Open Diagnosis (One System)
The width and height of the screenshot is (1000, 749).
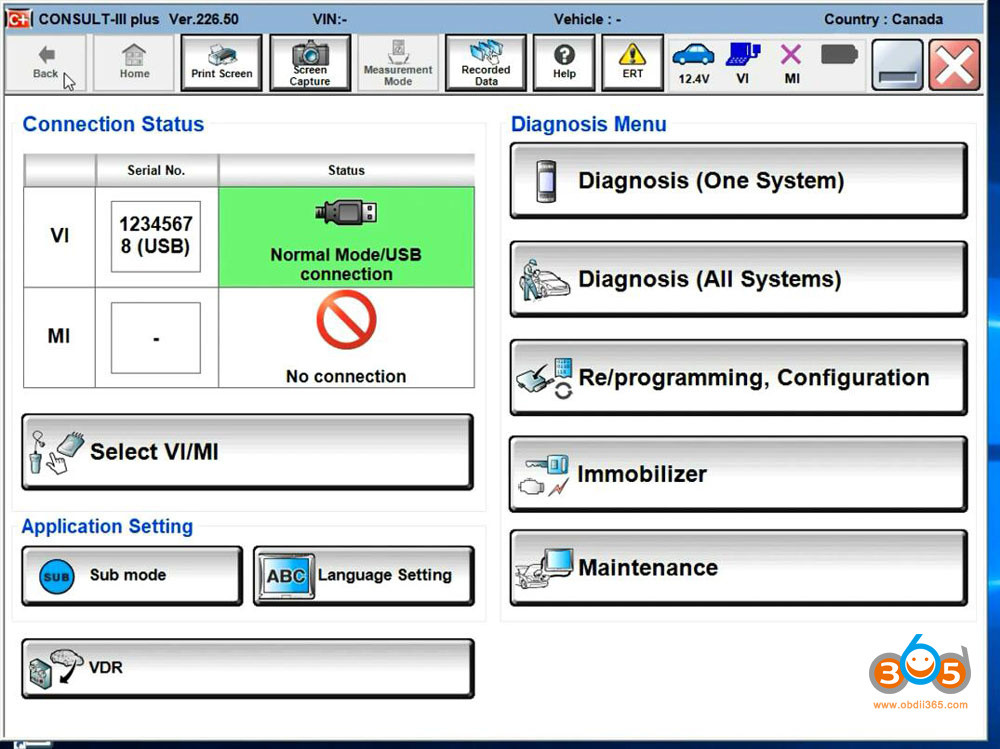coord(738,181)
